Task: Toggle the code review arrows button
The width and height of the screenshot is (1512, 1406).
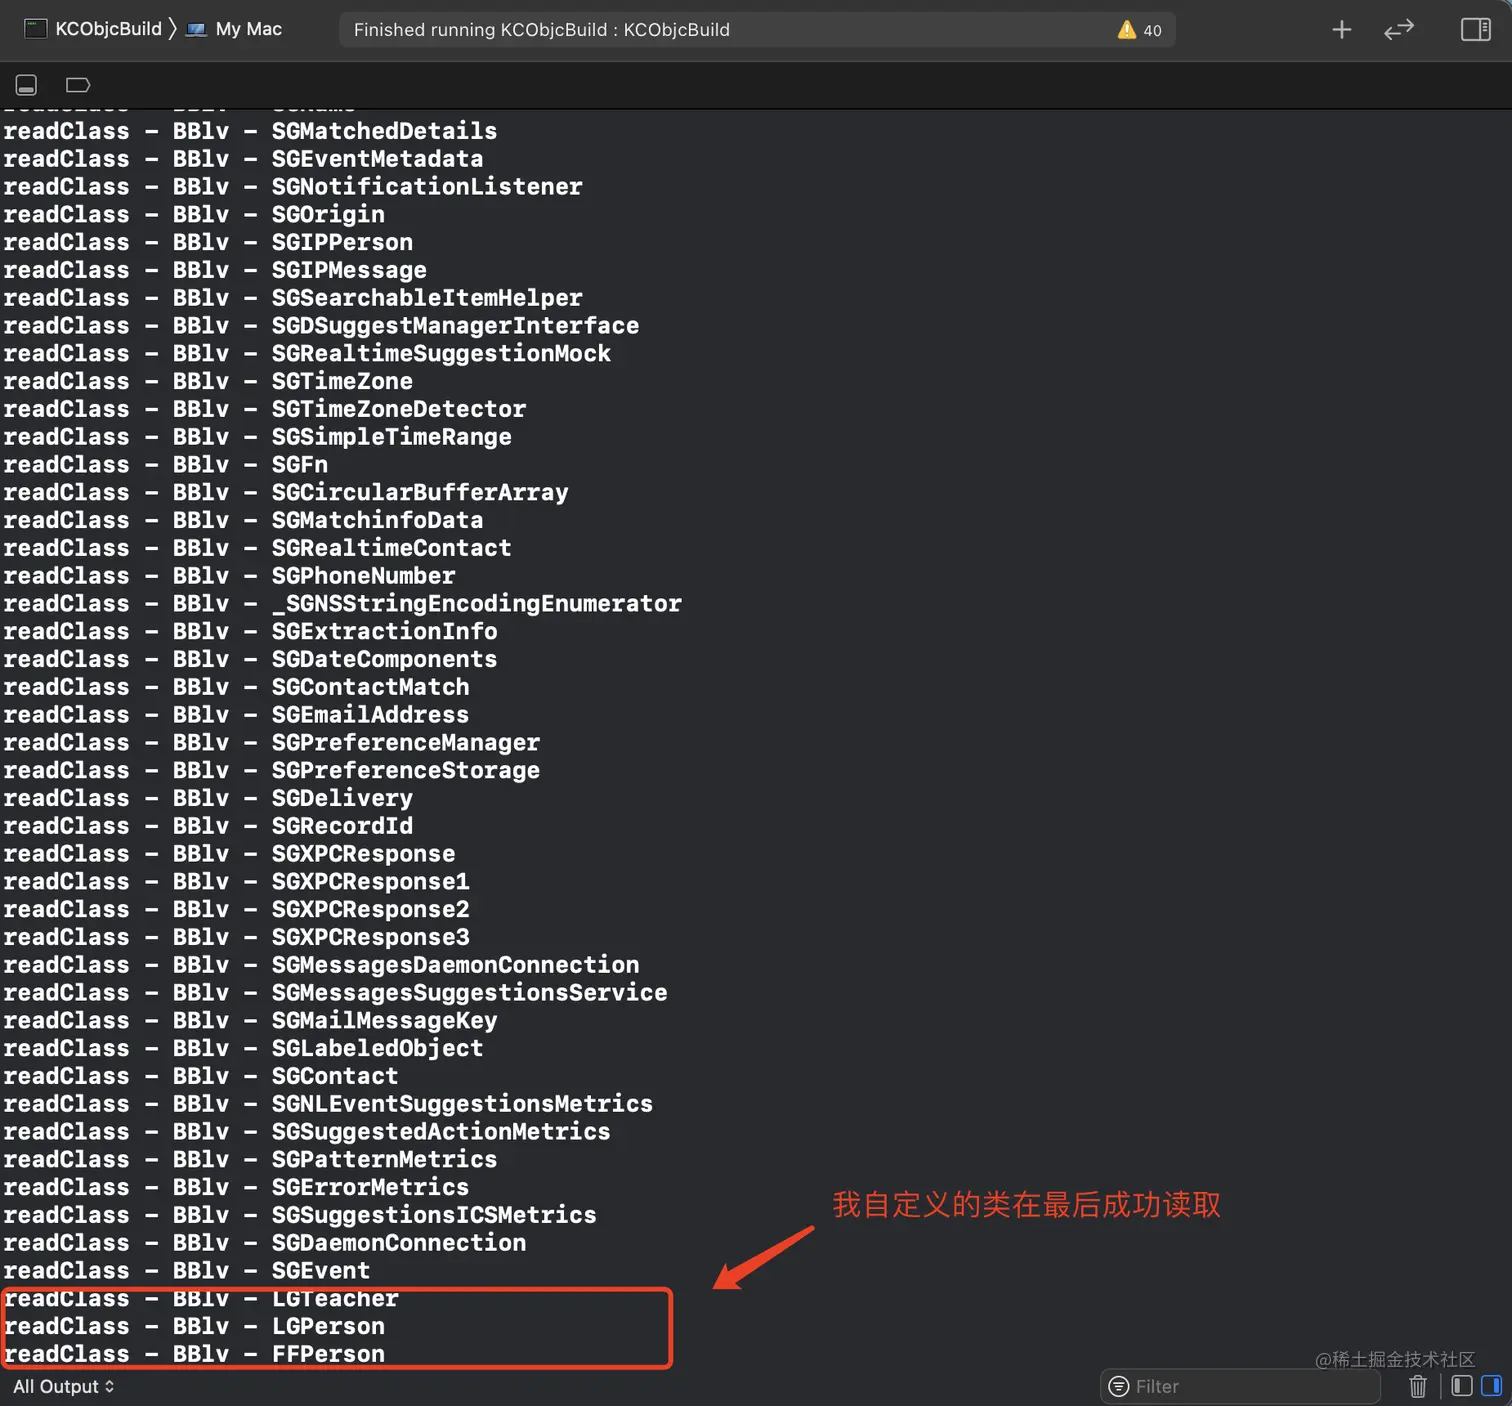Action: point(1399,30)
